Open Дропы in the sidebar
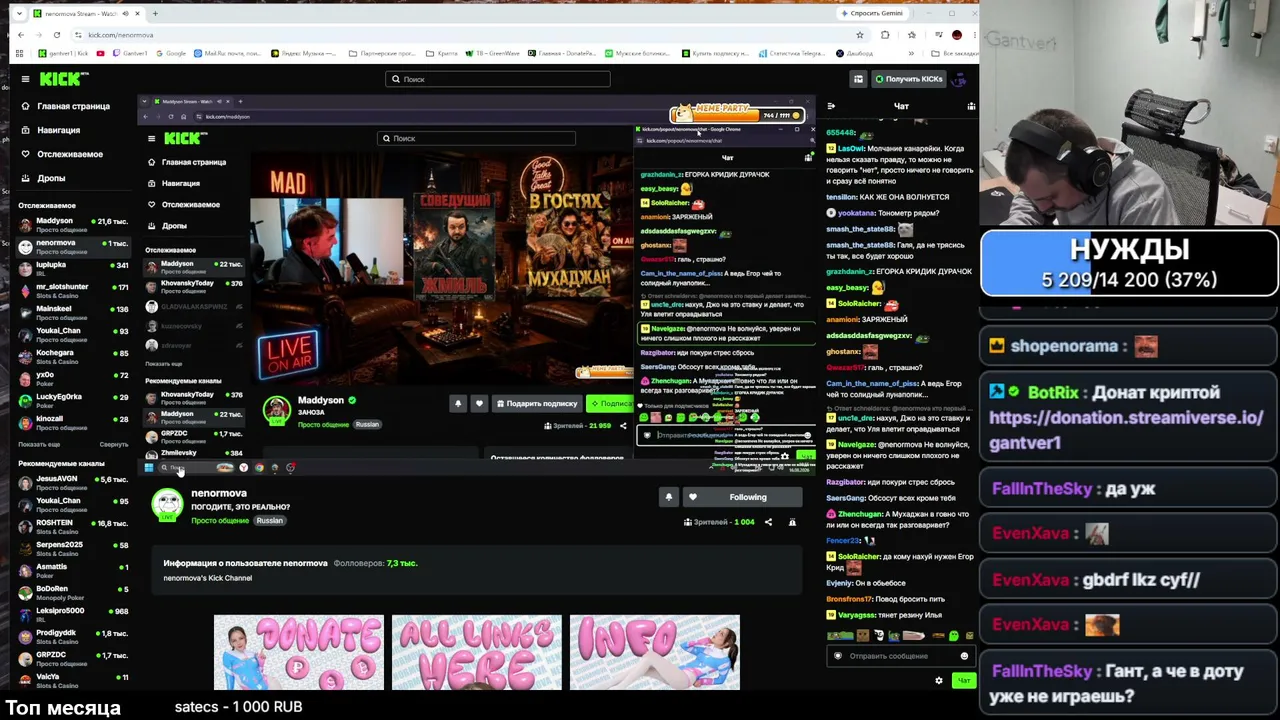1280x720 pixels. tap(42, 178)
